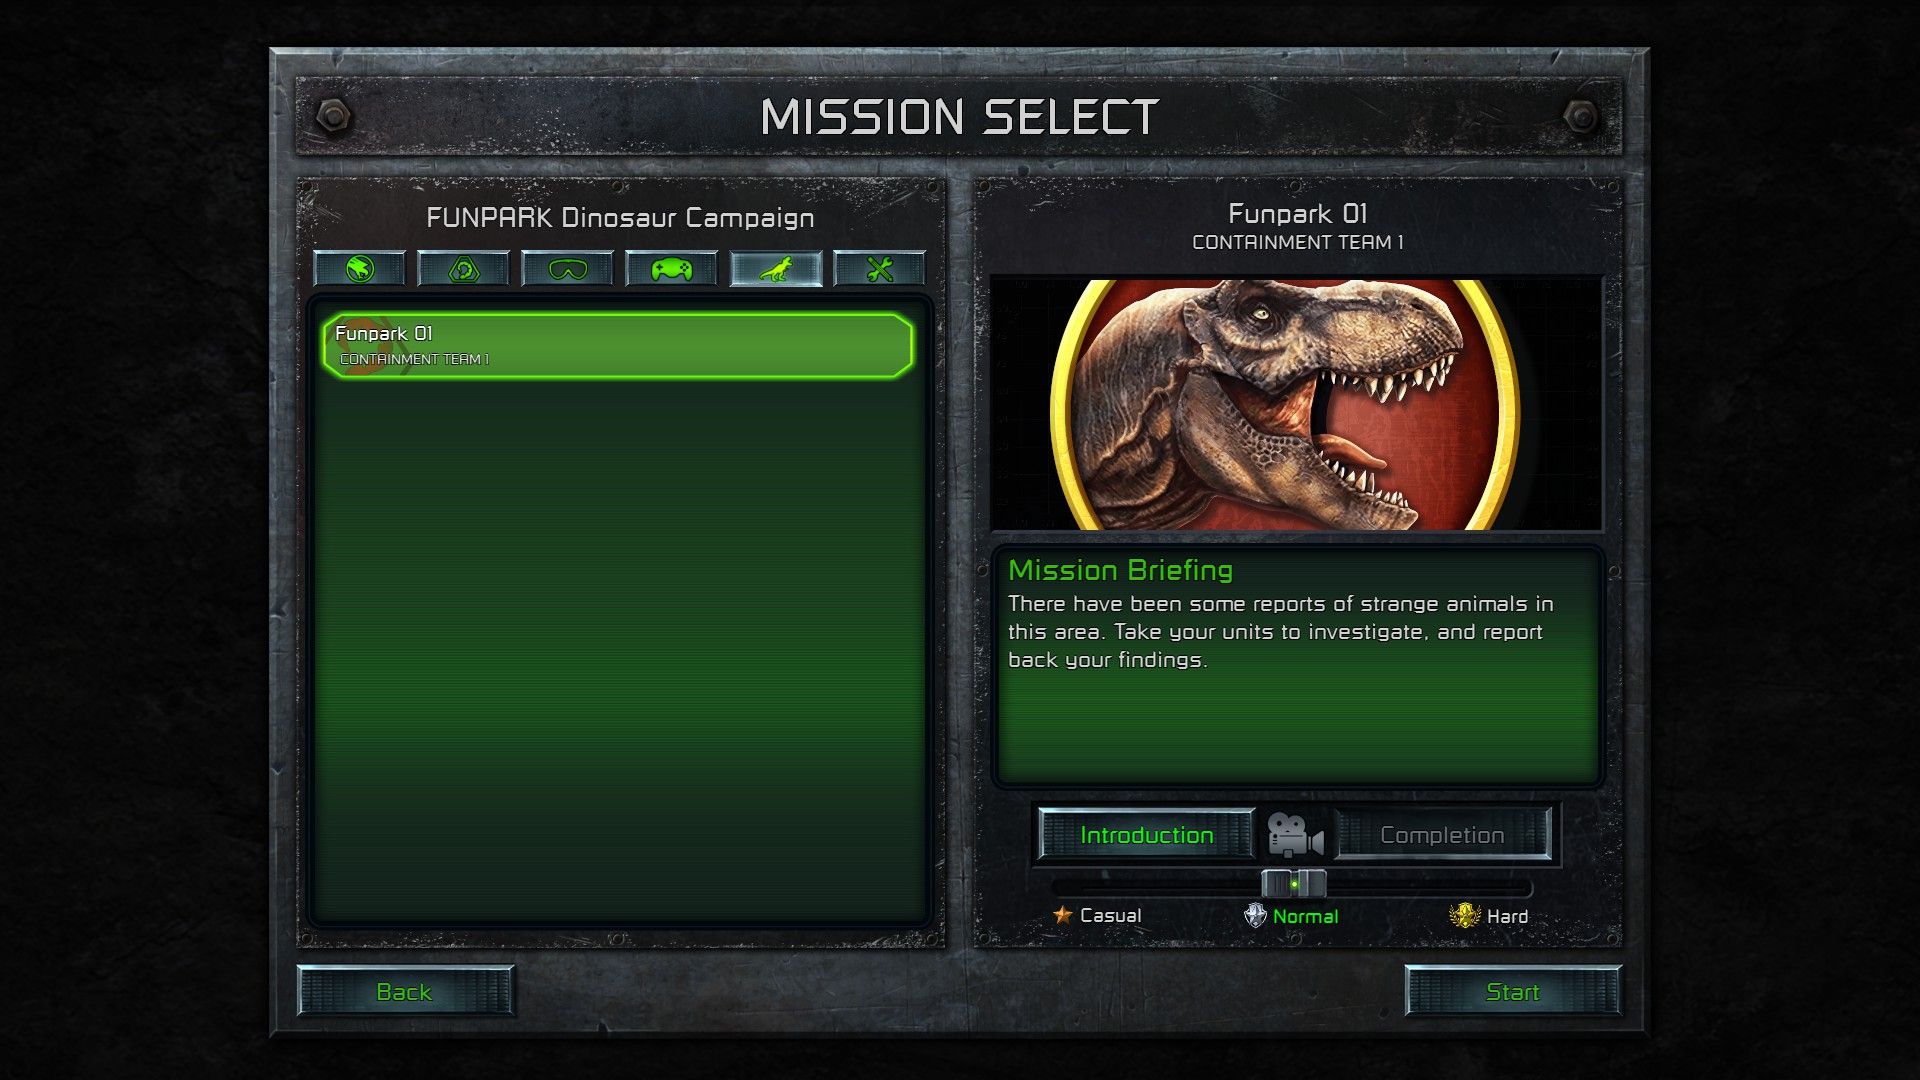Start the selected mission
The image size is (1920, 1080).
tap(1513, 991)
